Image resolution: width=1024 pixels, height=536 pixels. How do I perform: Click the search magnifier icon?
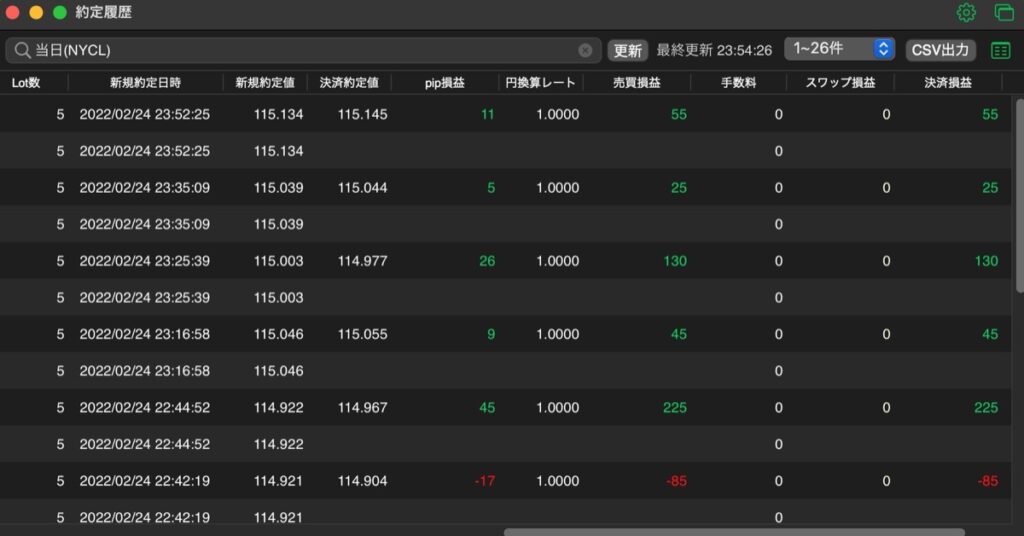[22, 50]
